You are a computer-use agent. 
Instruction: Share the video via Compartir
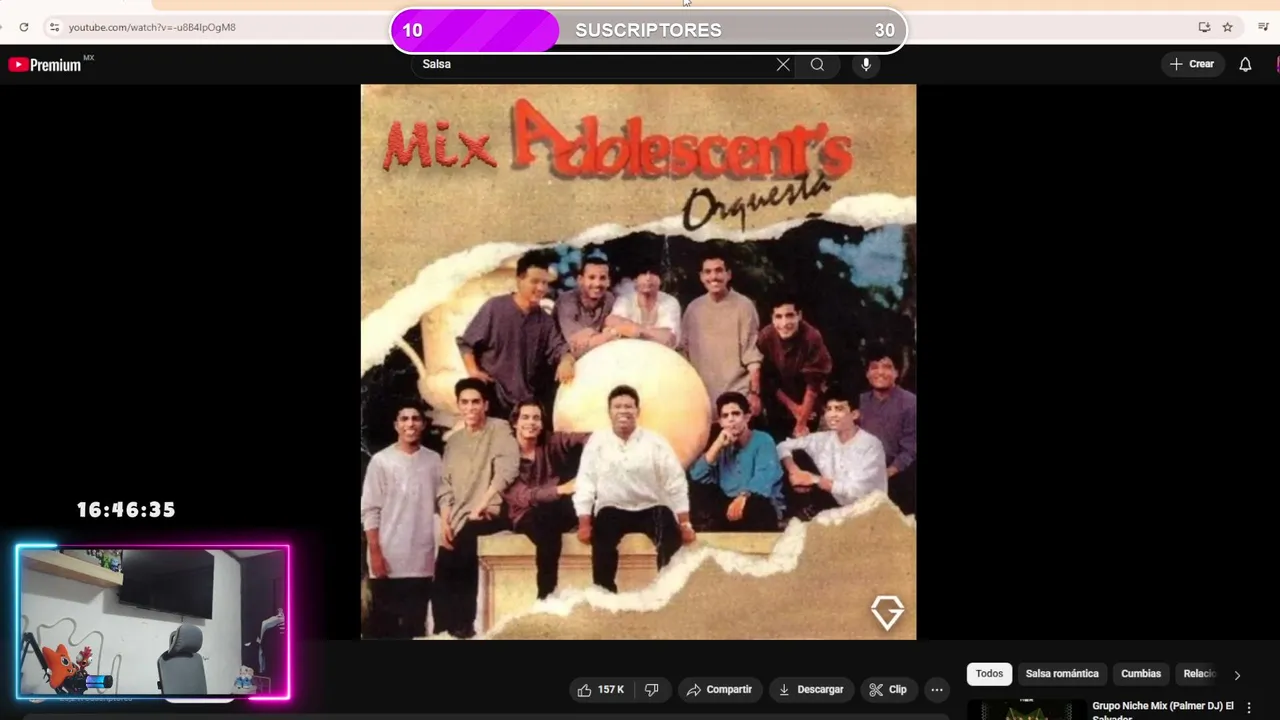(x=718, y=689)
